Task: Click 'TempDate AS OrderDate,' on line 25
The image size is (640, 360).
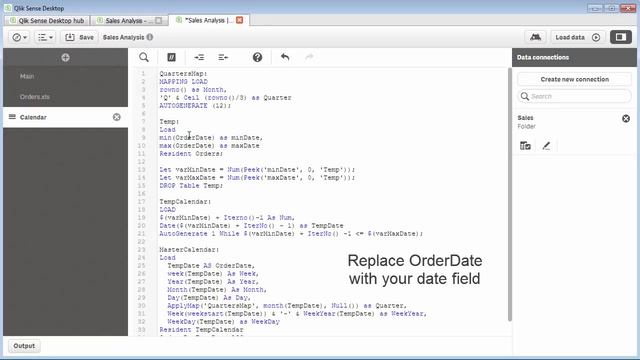Action: click(211, 266)
